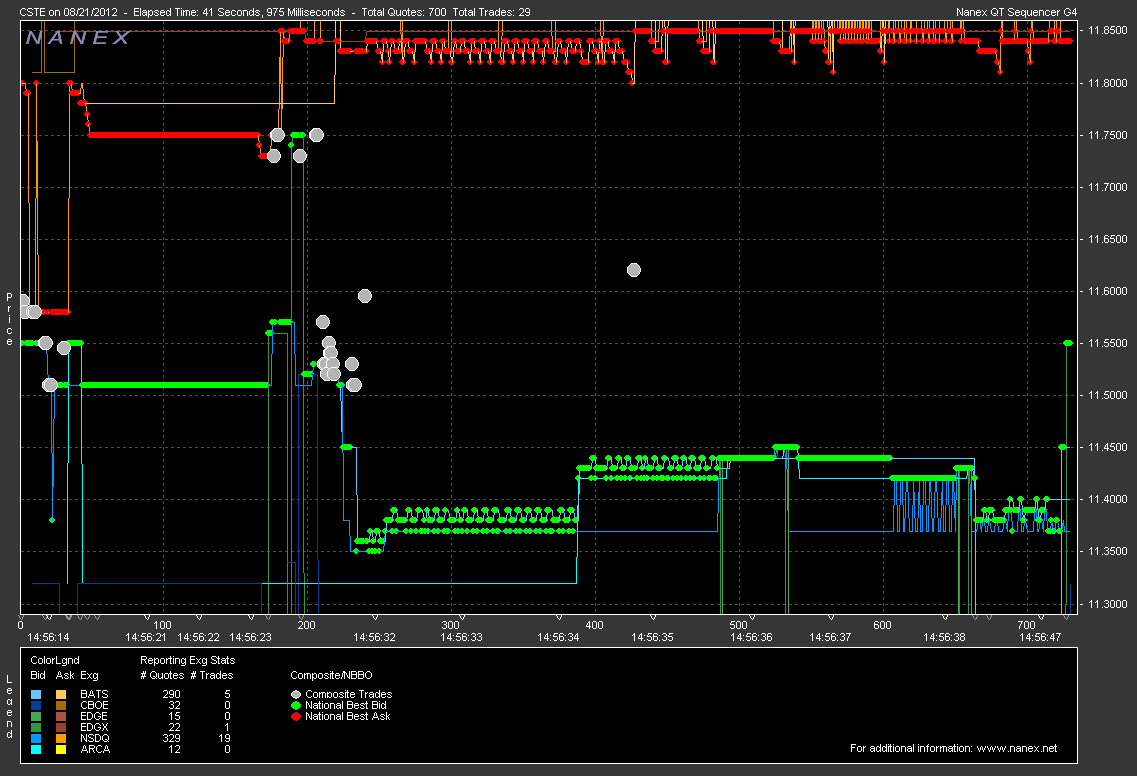Click the NSDQ bid color swatch
Image resolution: width=1137 pixels, height=776 pixels.
pos(36,738)
